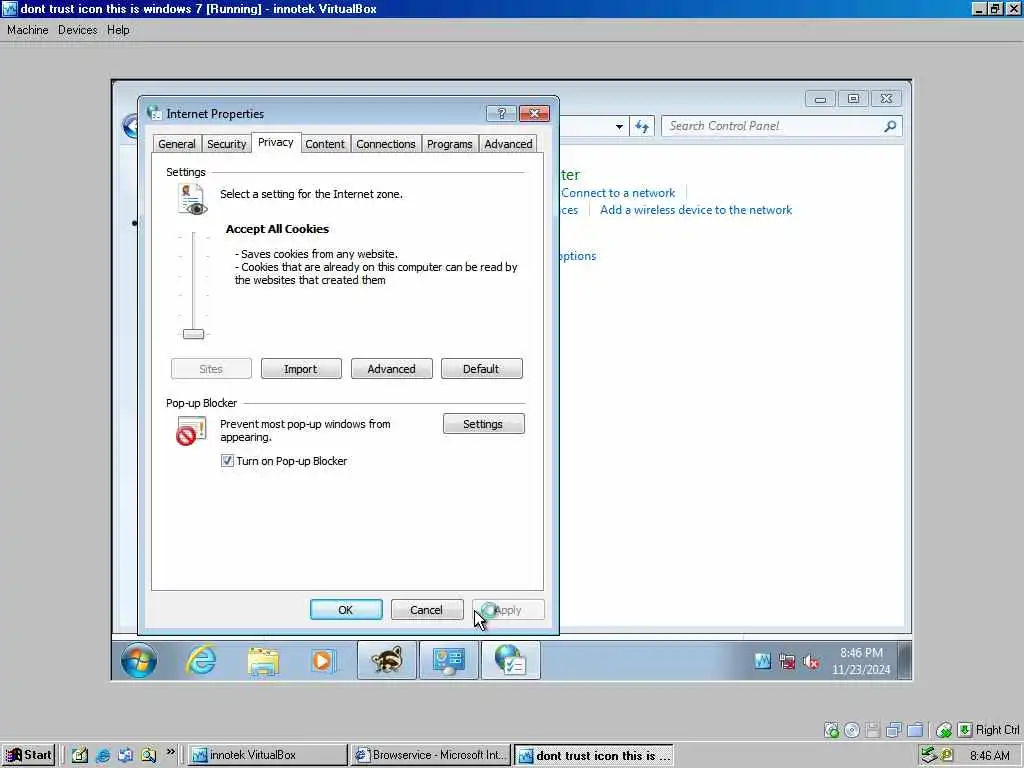The height and width of the screenshot is (768, 1024).
Task: Open Pop-up Blocker Settings button
Action: pyautogui.click(x=483, y=424)
